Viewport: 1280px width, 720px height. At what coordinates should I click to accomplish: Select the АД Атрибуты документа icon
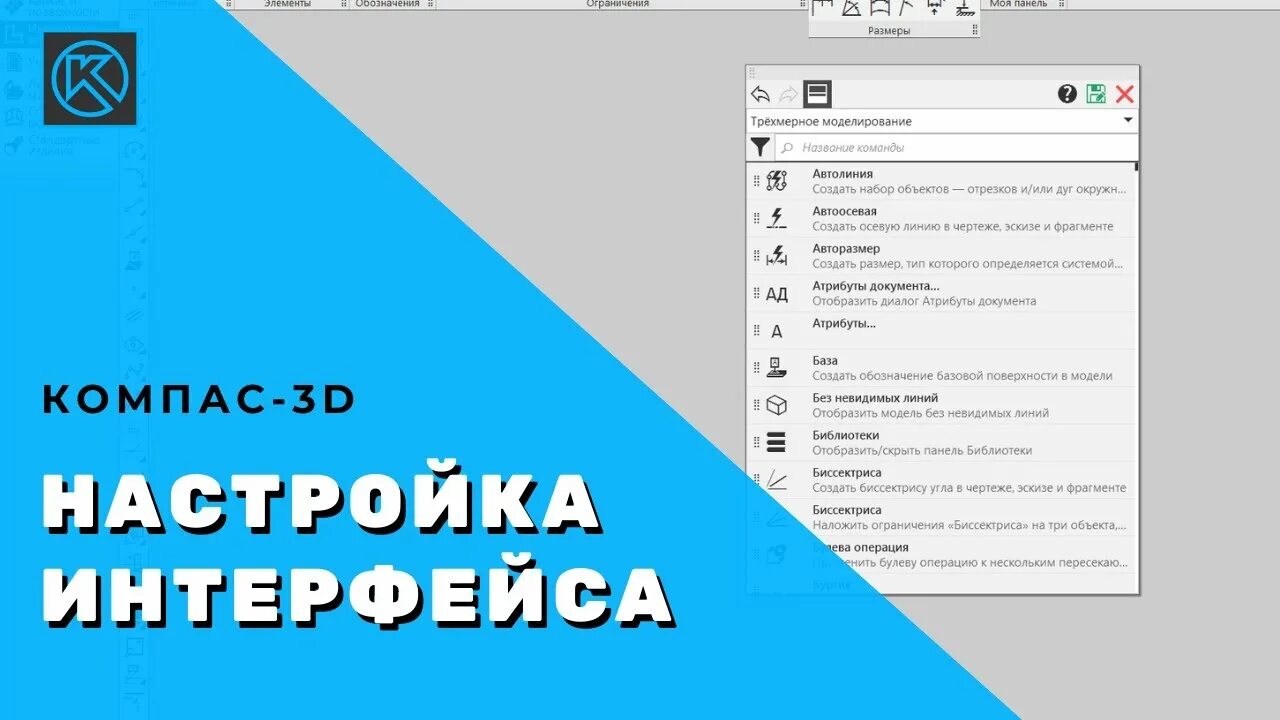coord(777,294)
